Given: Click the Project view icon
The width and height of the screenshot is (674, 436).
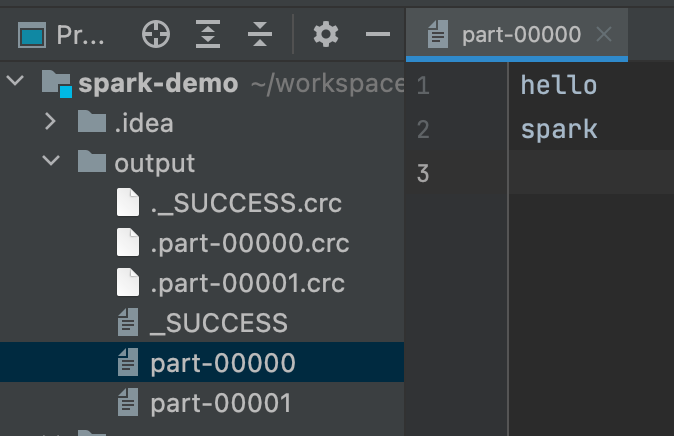Looking at the screenshot, I should [x=32, y=36].
